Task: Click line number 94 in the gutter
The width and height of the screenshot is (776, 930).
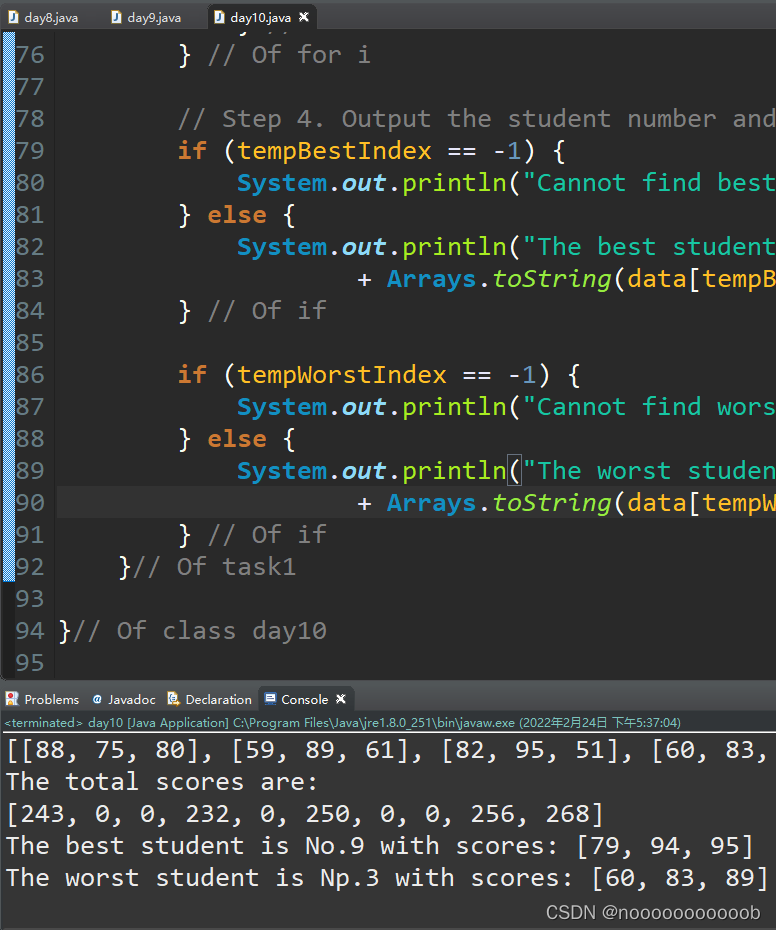Action: pyautogui.click(x=30, y=631)
